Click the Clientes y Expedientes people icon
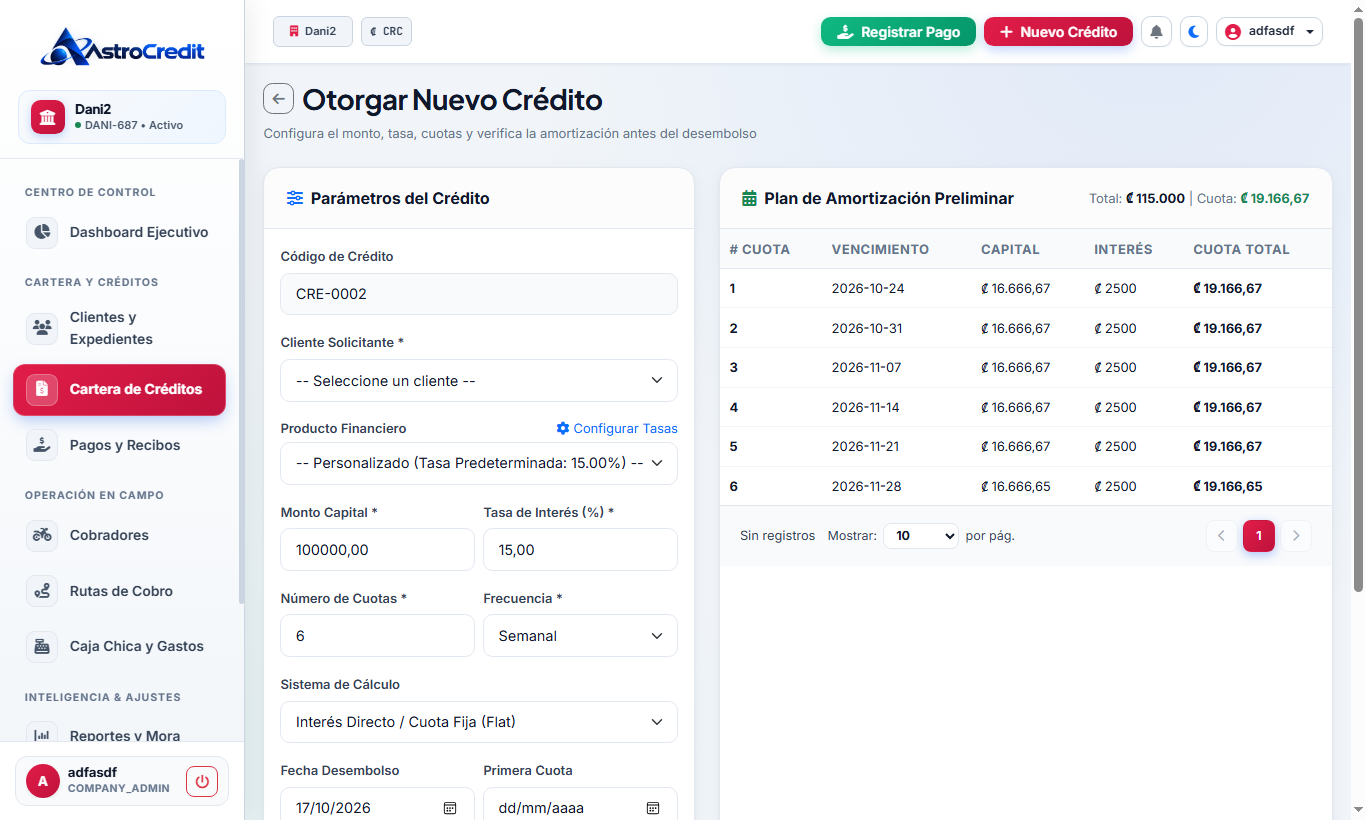Image resolution: width=1366 pixels, height=820 pixels. 42,327
